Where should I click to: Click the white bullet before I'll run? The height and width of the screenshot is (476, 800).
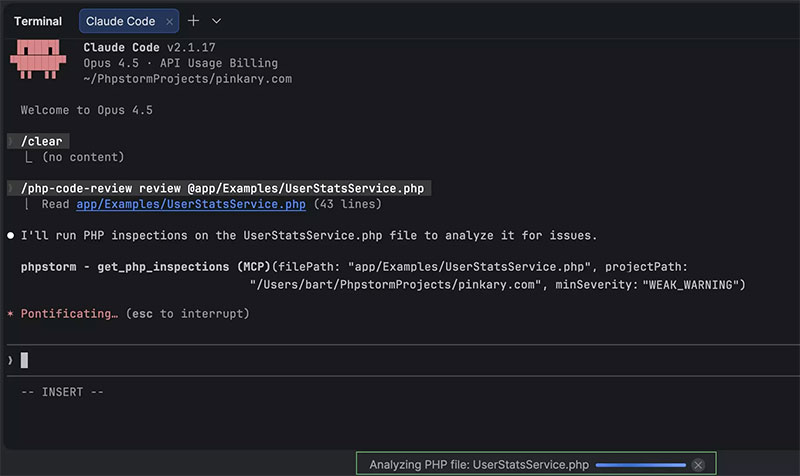tap(11, 236)
